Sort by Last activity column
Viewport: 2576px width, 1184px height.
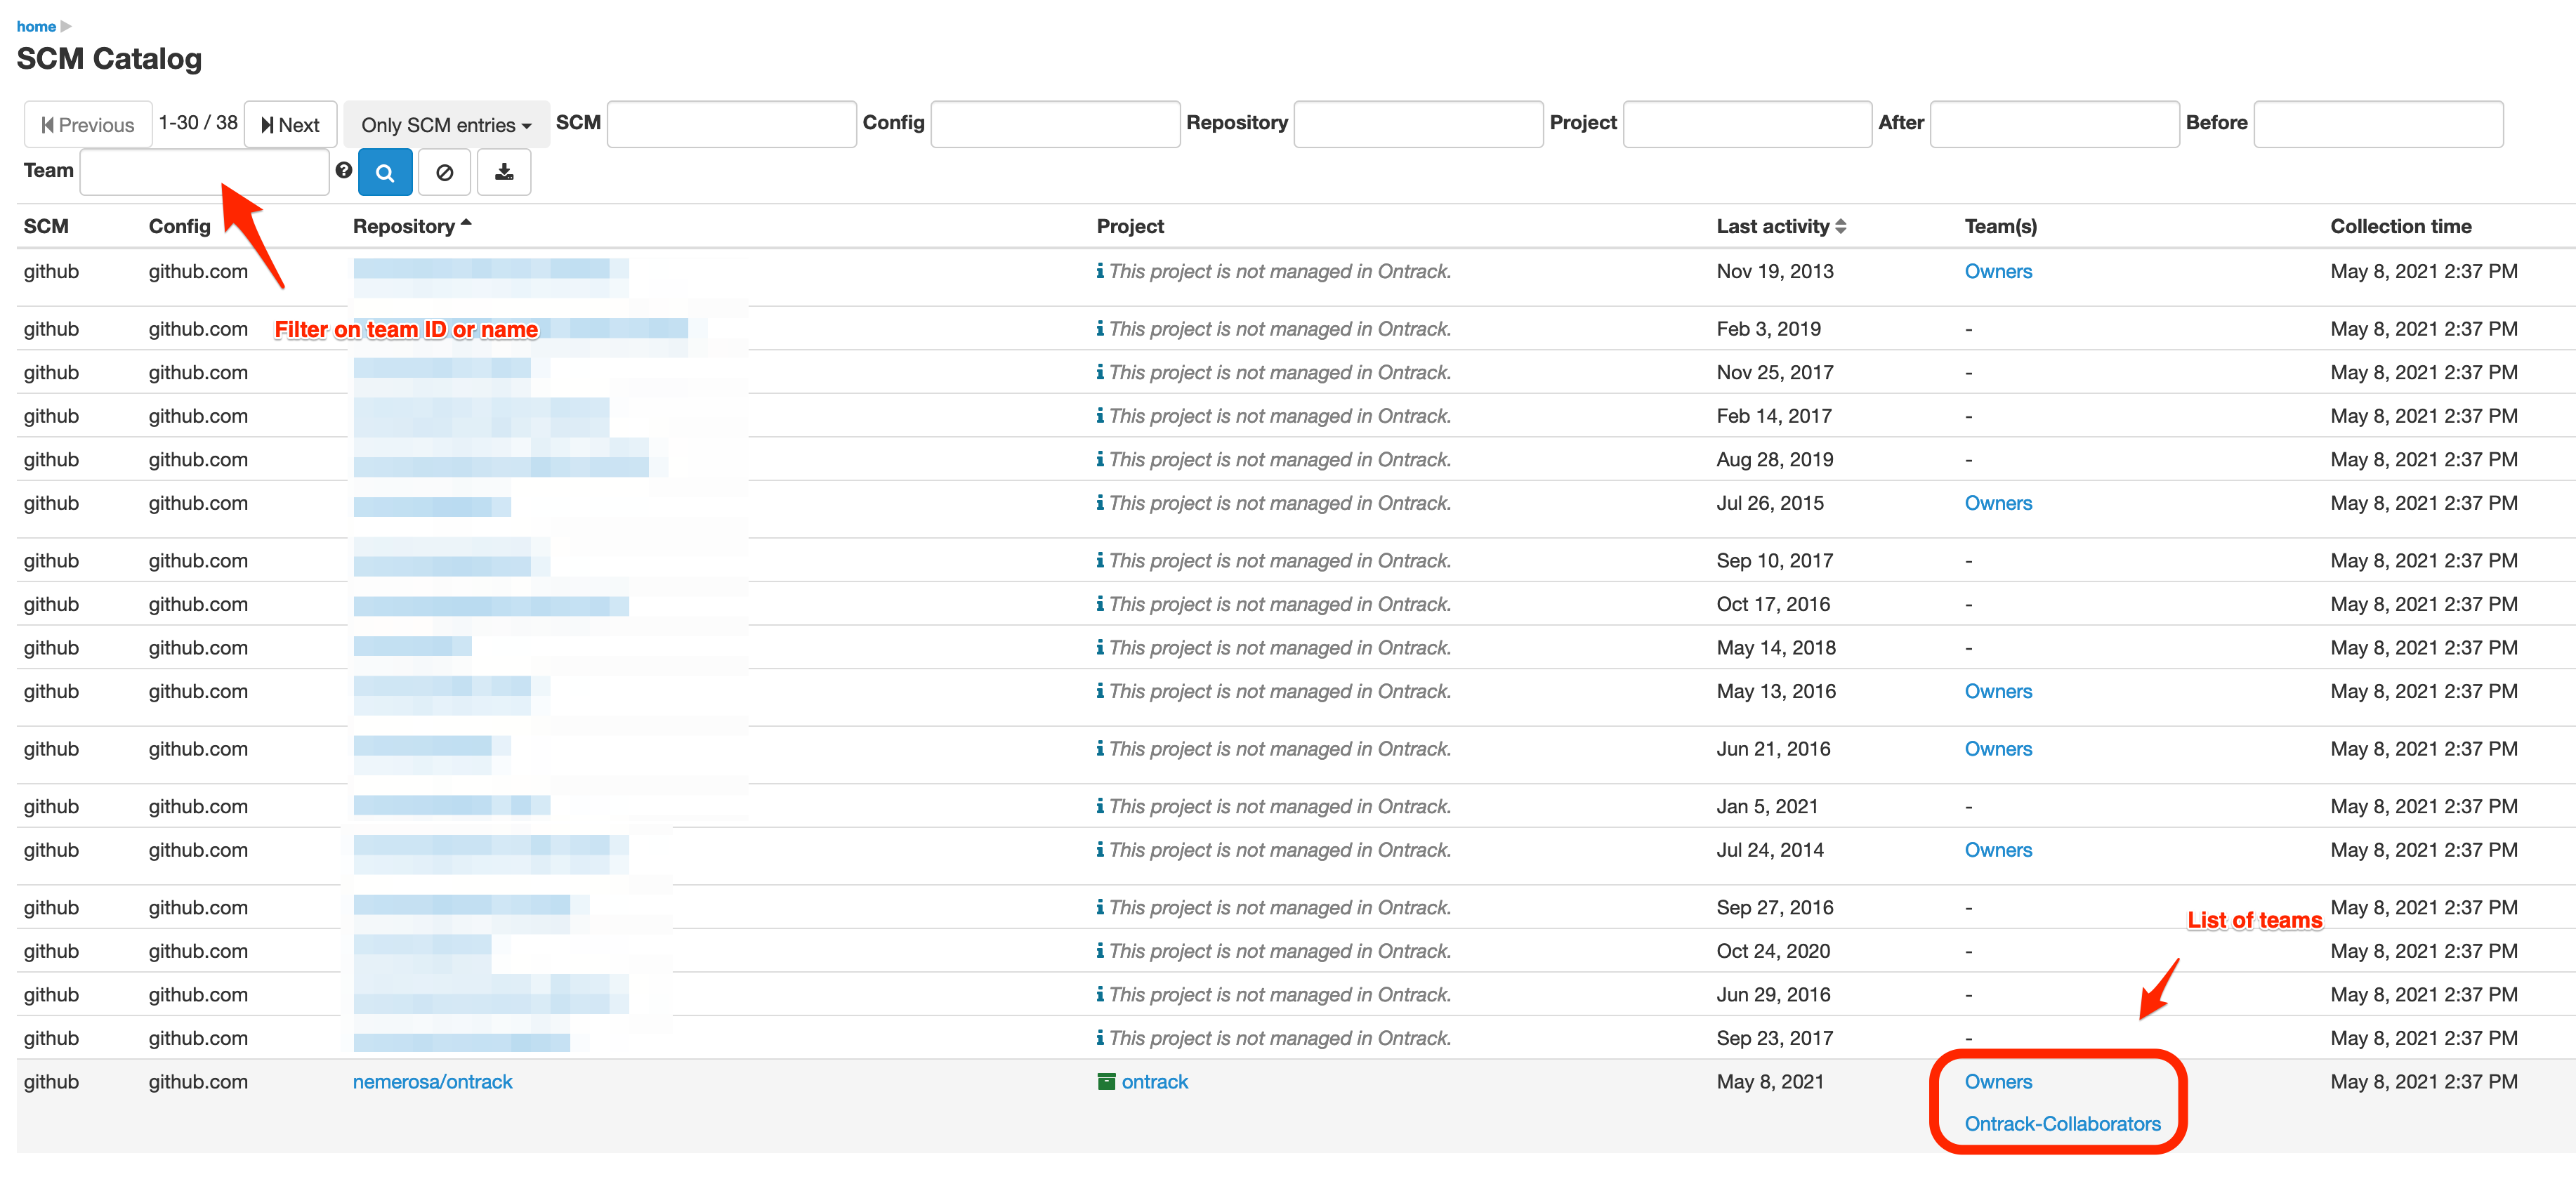pos(1841,226)
